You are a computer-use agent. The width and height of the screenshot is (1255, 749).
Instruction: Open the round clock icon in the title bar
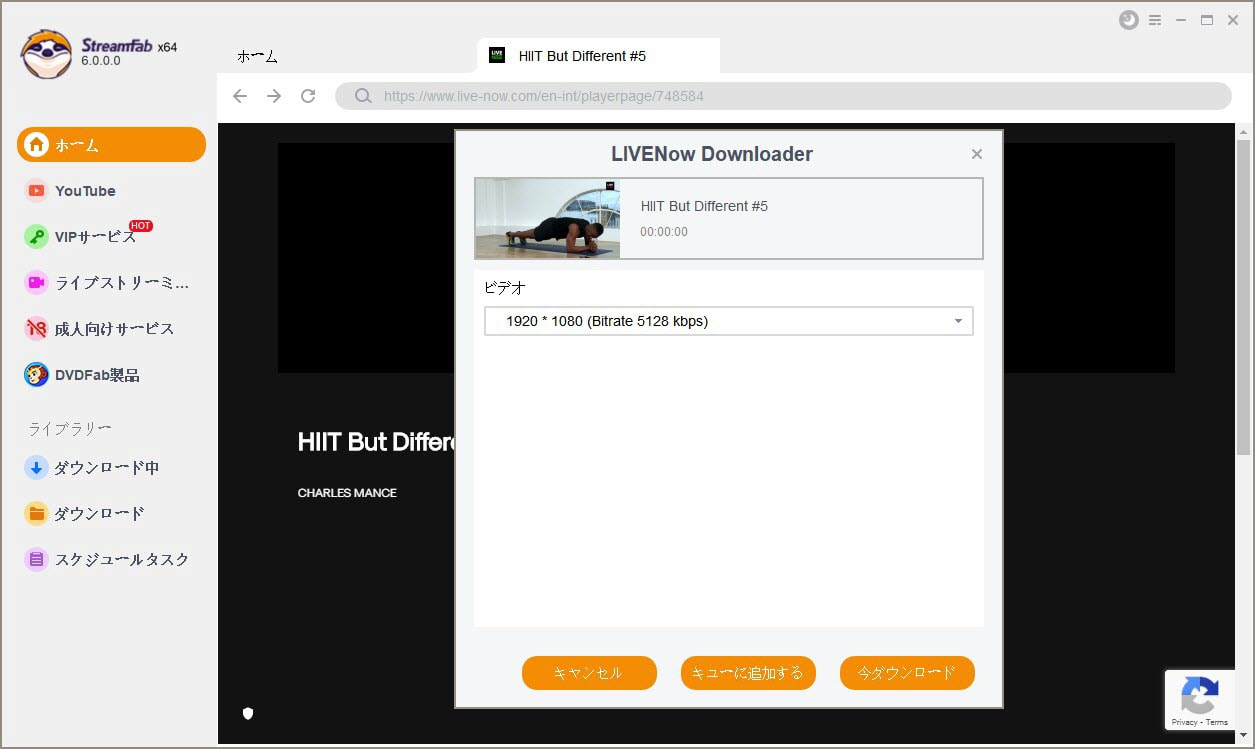tap(1128, 20)
